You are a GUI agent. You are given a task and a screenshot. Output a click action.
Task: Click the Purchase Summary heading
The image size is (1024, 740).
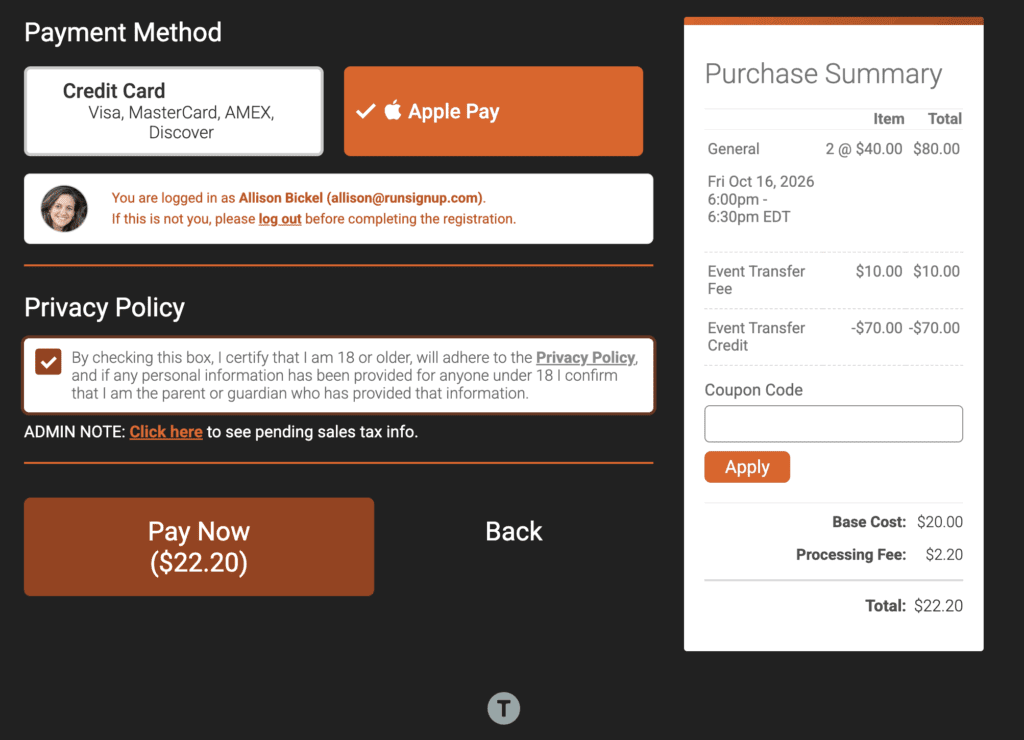point(823,74)
